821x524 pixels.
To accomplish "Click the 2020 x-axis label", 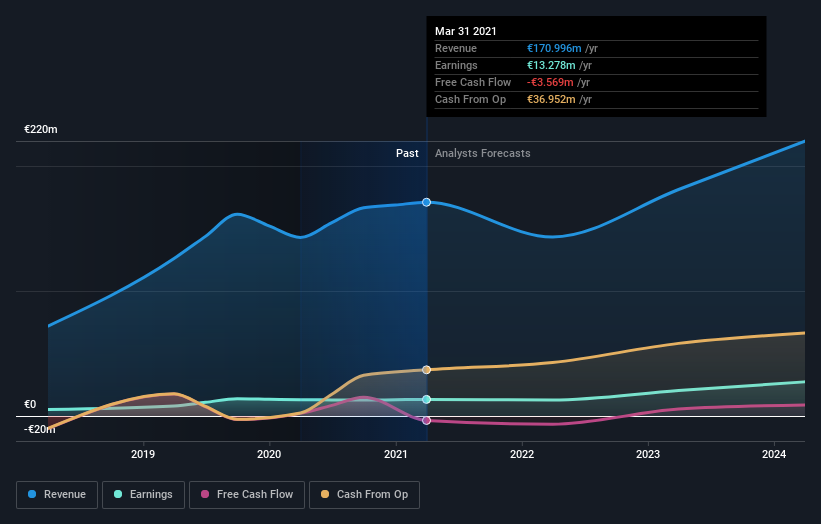I will tap(269, 454).
